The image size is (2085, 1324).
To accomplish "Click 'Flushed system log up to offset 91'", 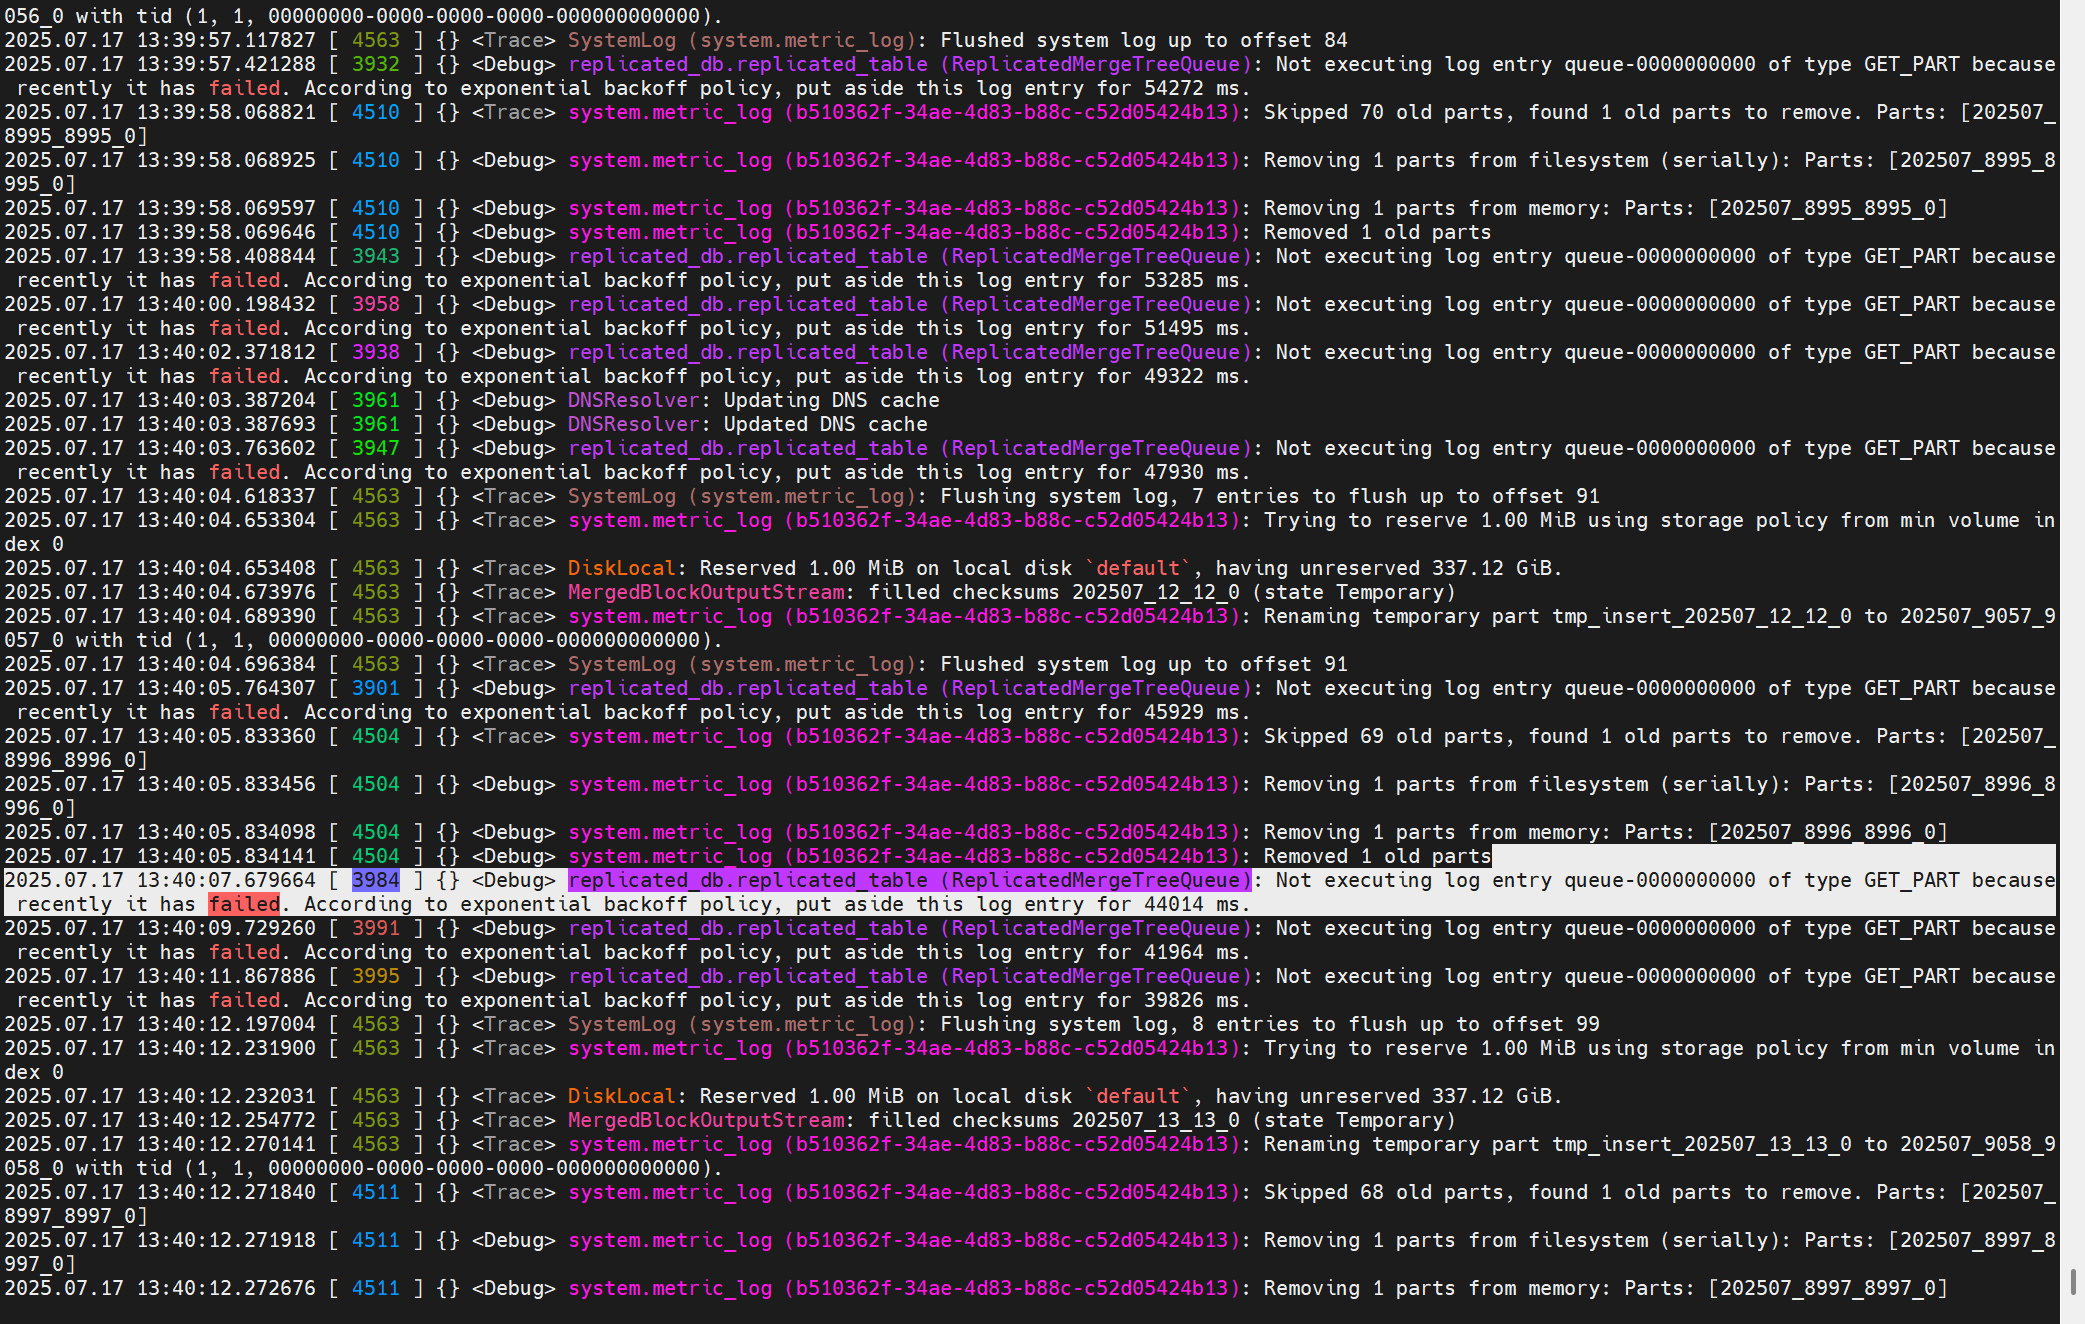I will tap(1144, 664).
